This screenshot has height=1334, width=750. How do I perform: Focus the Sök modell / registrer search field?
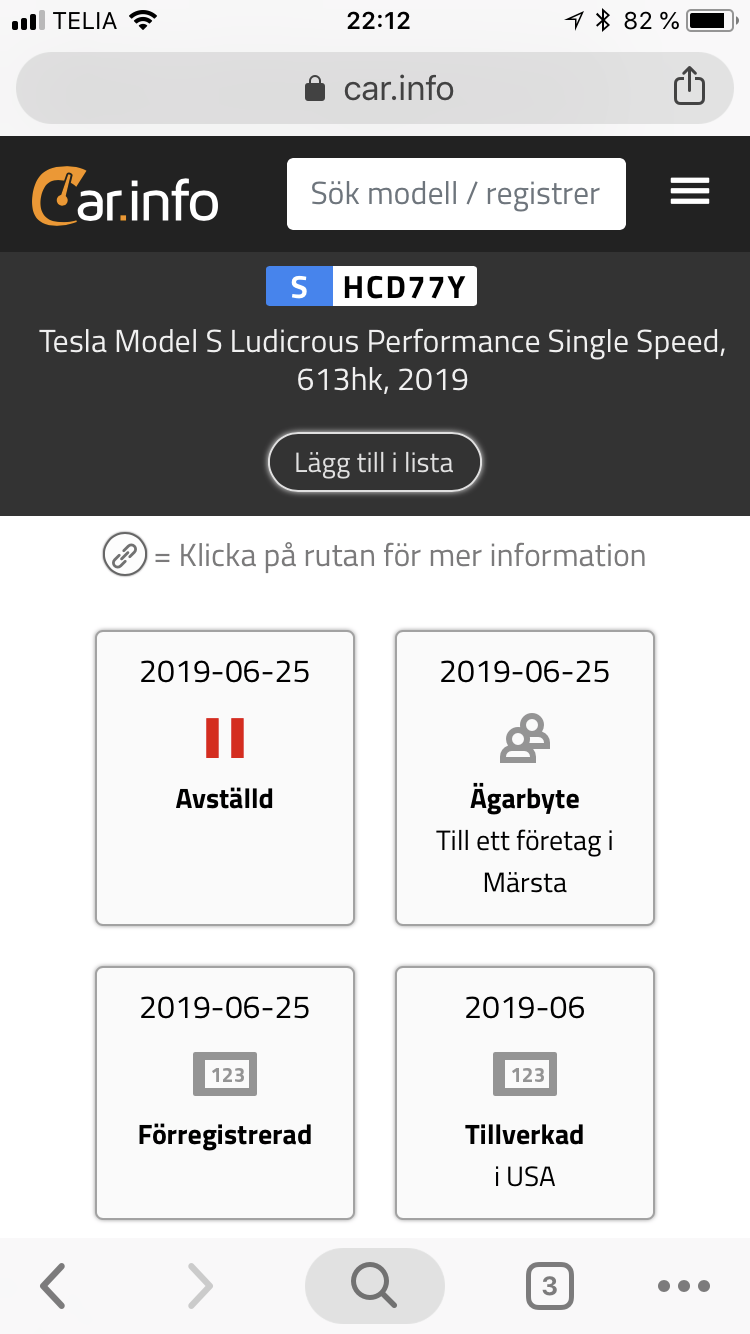pyautogui.click(x=456, y=194)
